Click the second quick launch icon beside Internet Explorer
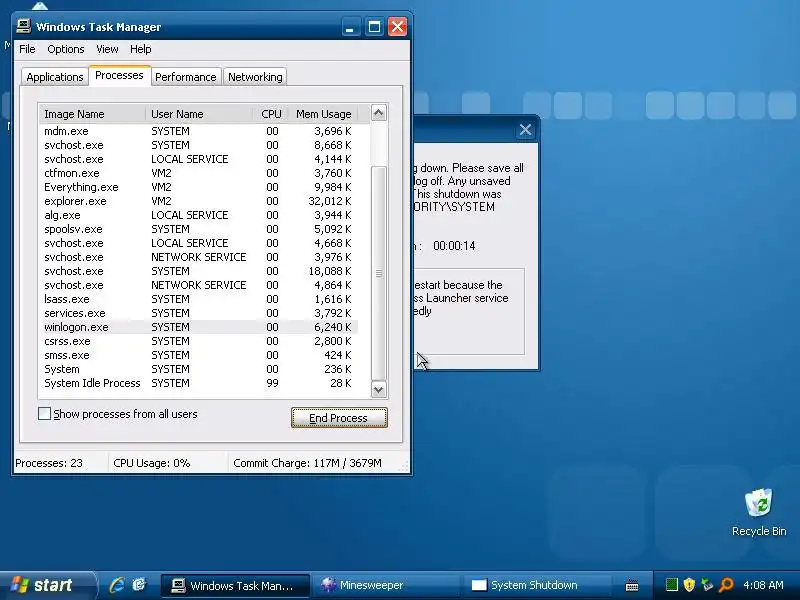 (x=139, y=585)
